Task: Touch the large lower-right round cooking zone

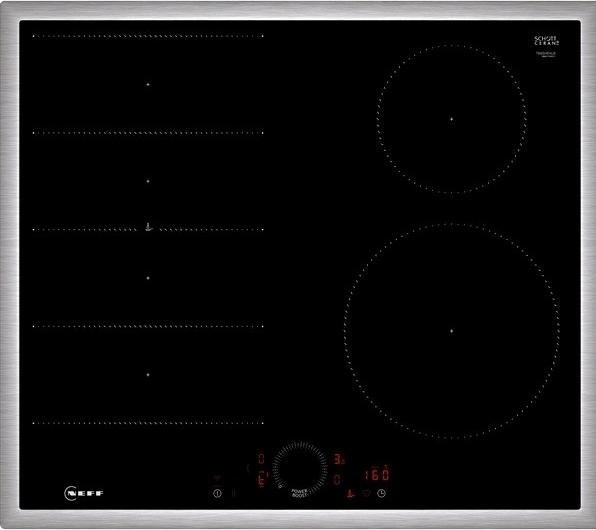Action: tap(452, 331)
